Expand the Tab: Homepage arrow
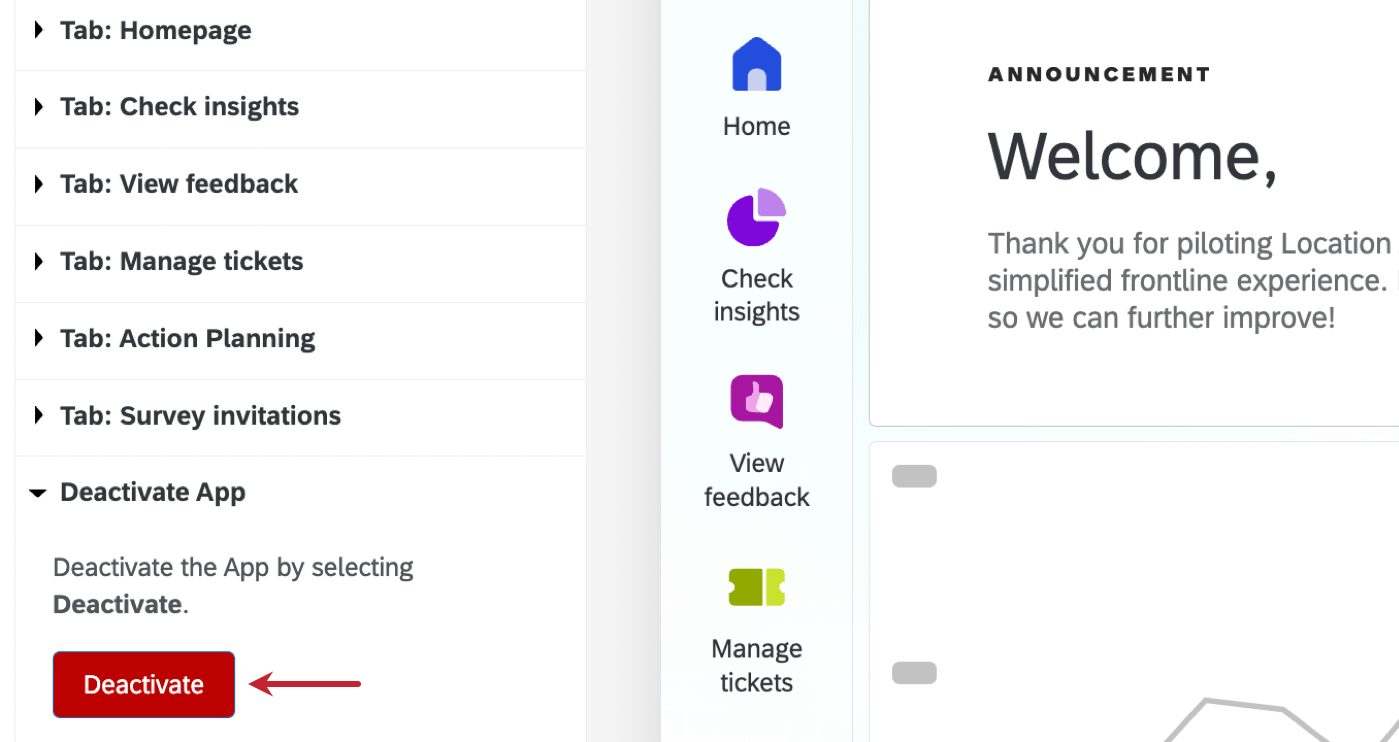The image size is (1399, 742). [39, 30]
